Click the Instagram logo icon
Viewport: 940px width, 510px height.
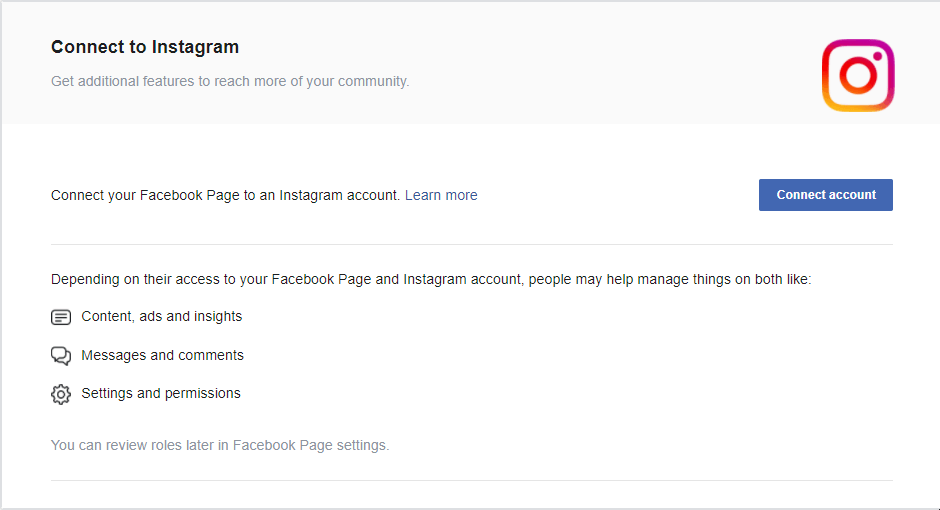[x=858, y=76]
